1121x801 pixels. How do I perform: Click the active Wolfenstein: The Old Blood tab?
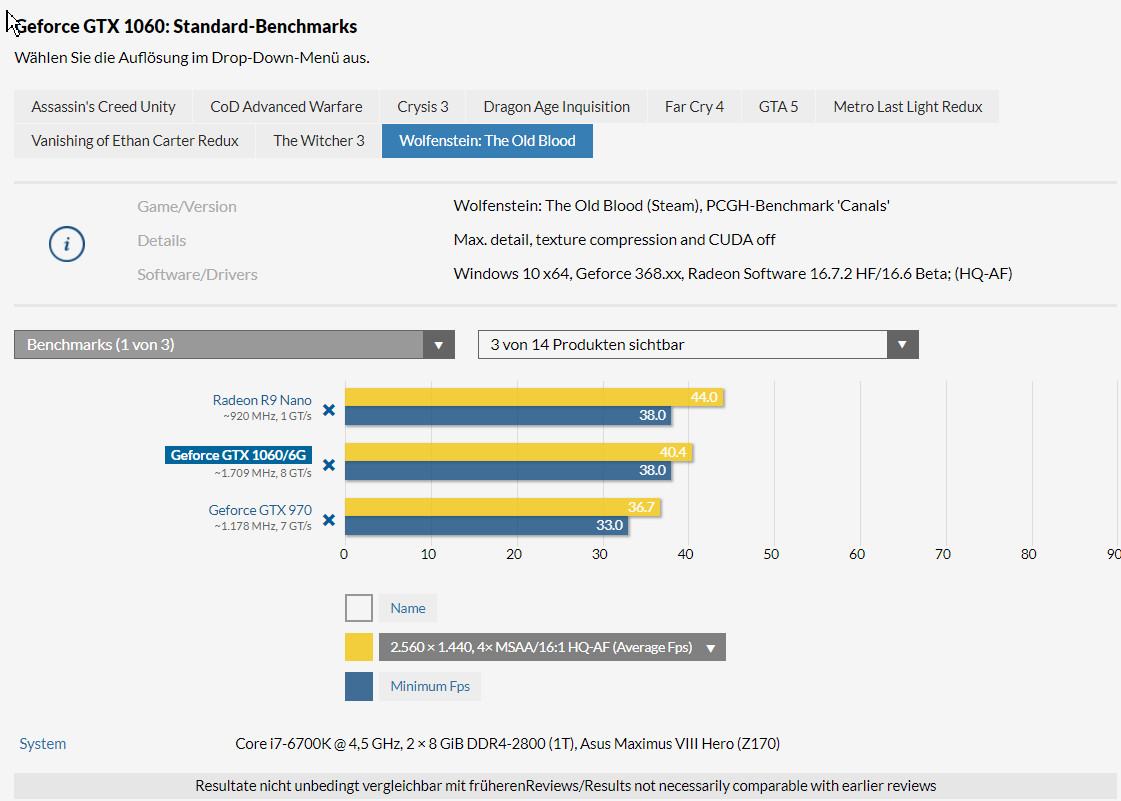(487, 141)
